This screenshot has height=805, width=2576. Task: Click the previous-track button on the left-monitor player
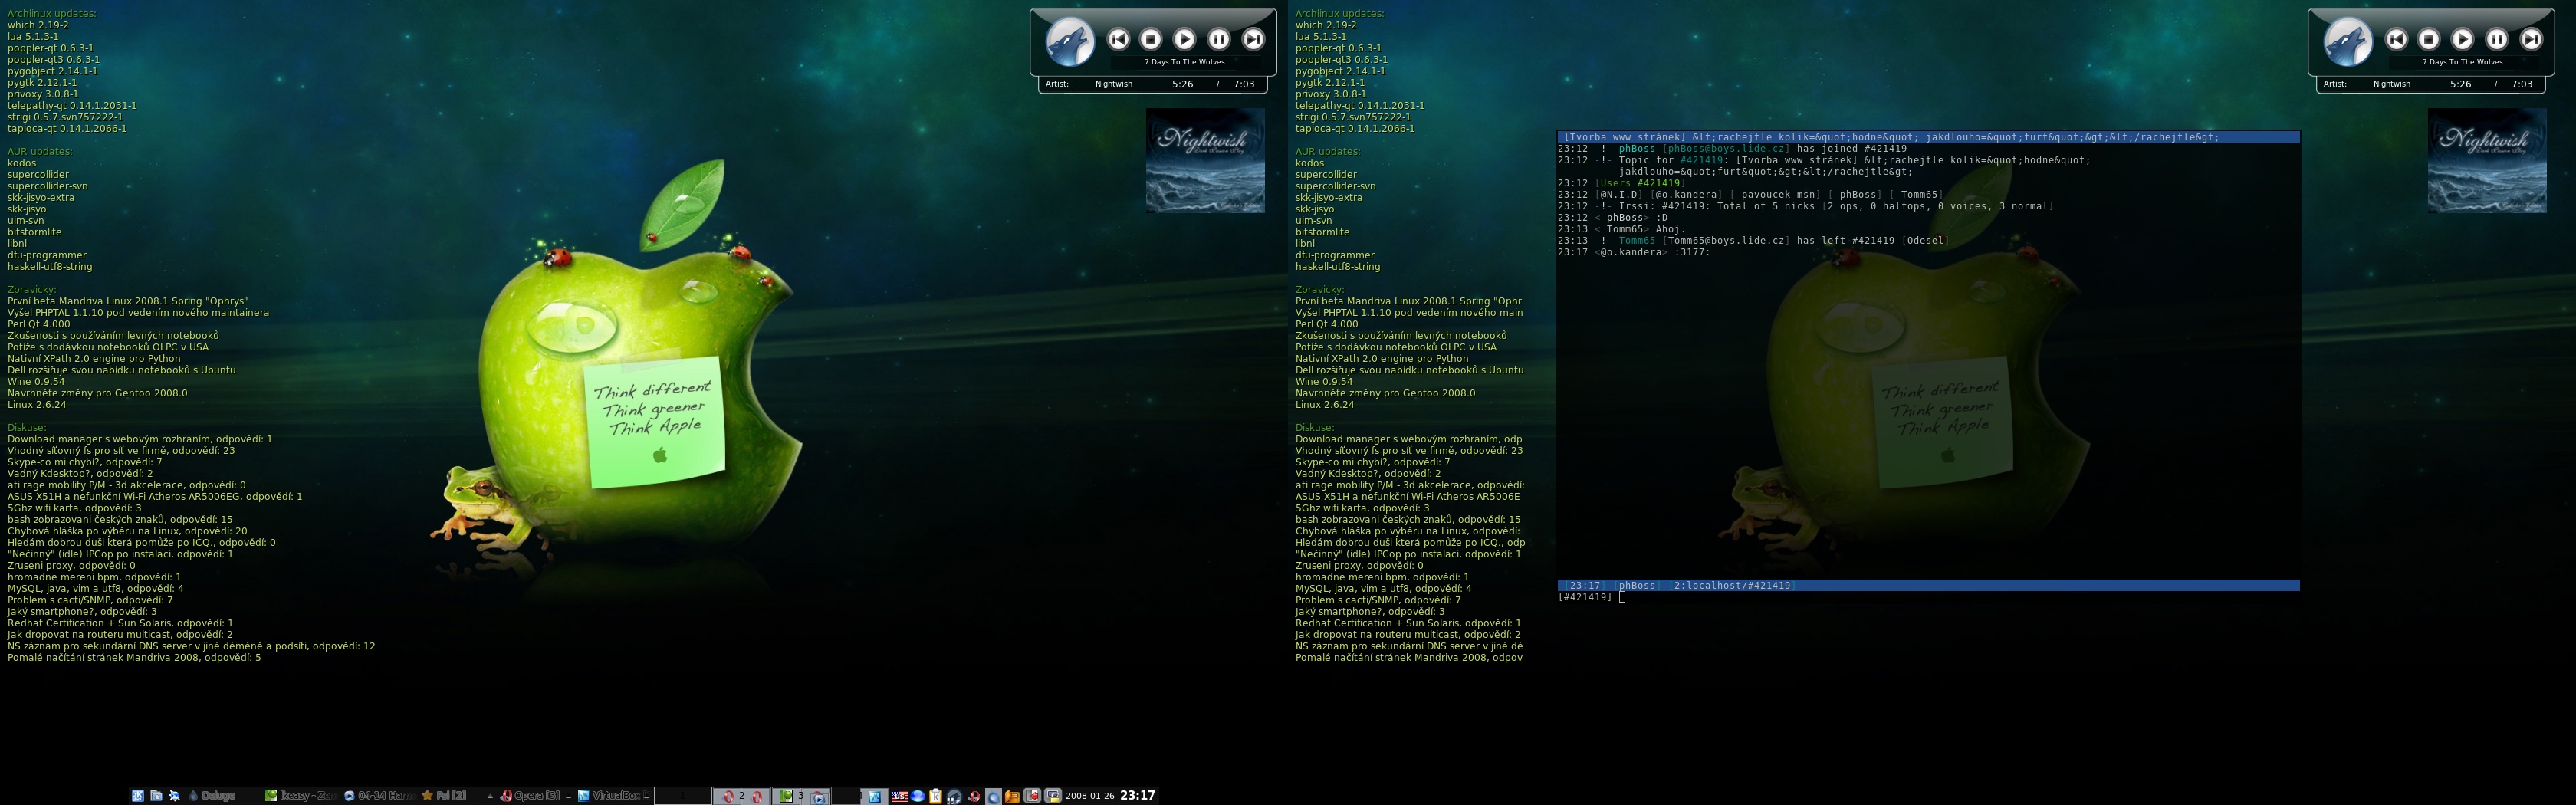pos(1118,39)
